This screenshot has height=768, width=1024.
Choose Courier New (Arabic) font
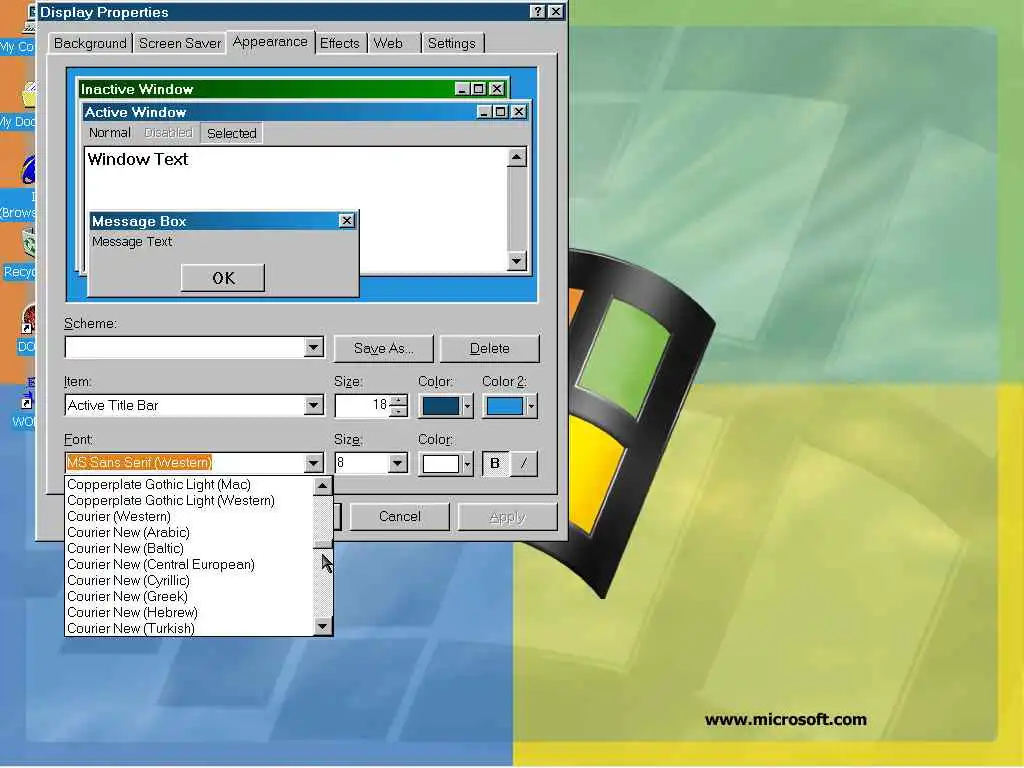[189, 532]
